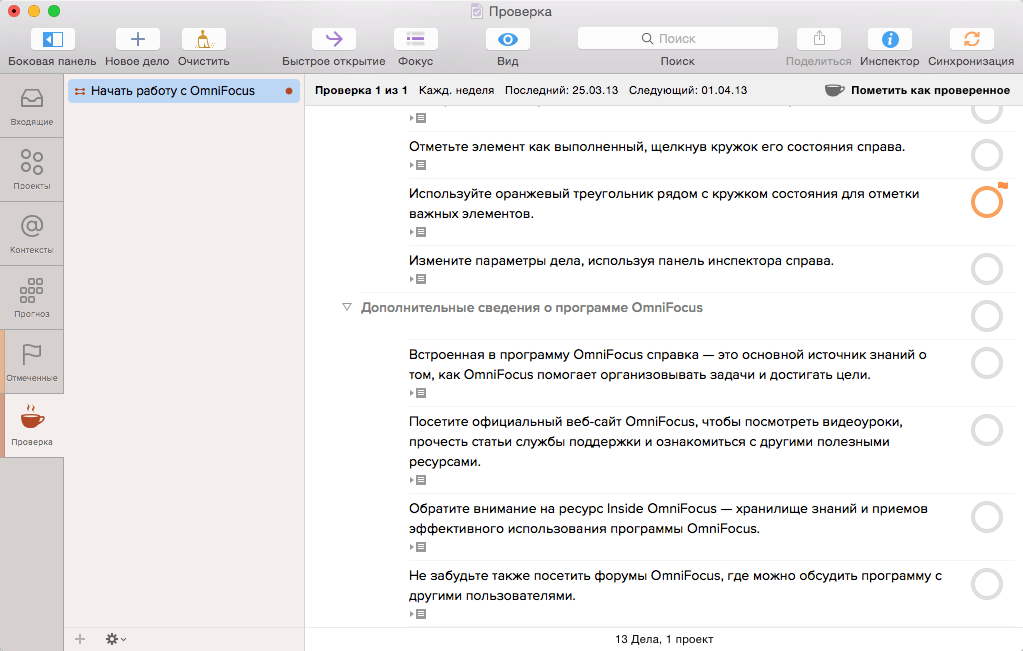The image size is (1023, 651).
Task: Check status circle of Дополнительные сведения group
Action: coord(986,316)
